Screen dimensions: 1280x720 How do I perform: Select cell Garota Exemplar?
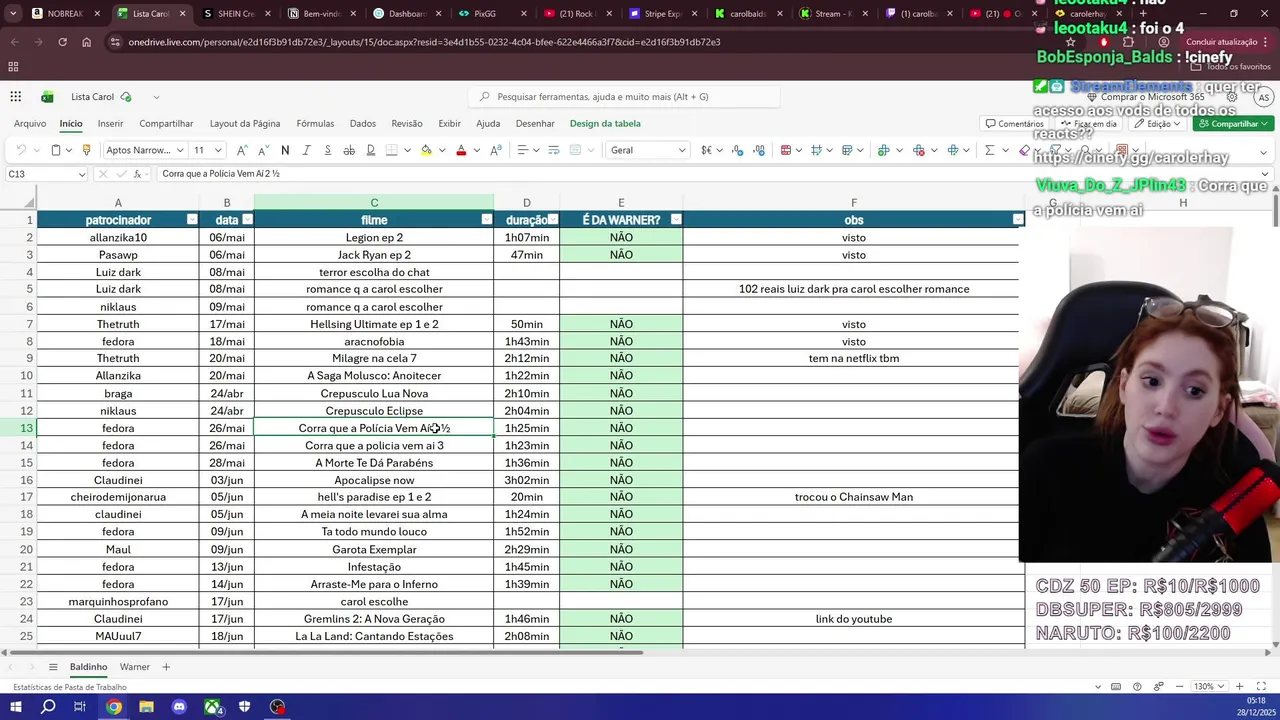pyautogui.click(x=374, y=549)
